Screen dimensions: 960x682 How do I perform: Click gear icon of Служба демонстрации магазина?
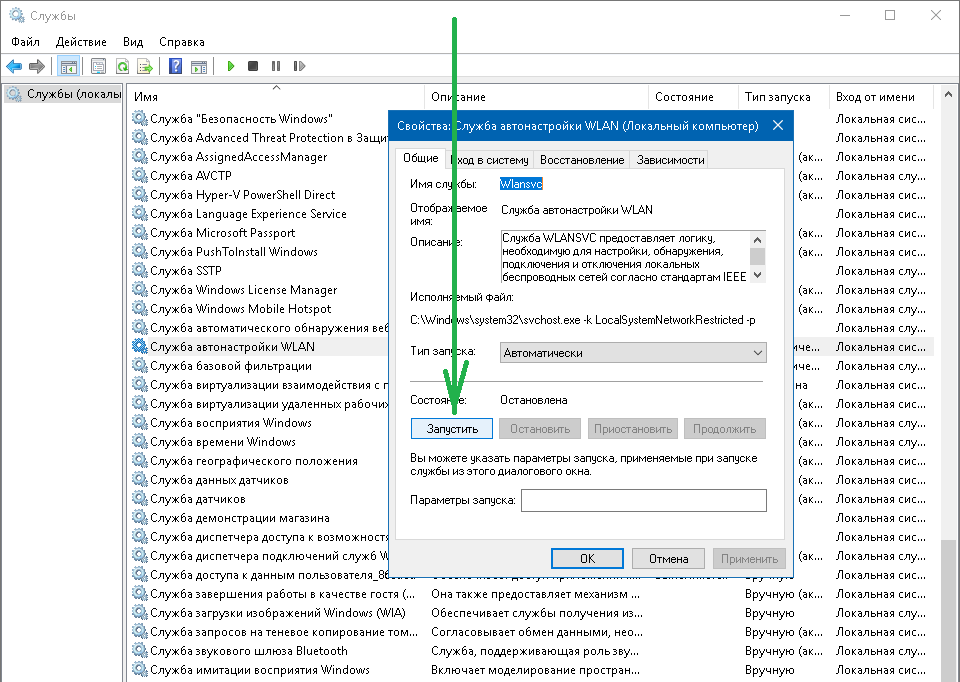click(140, 517)
